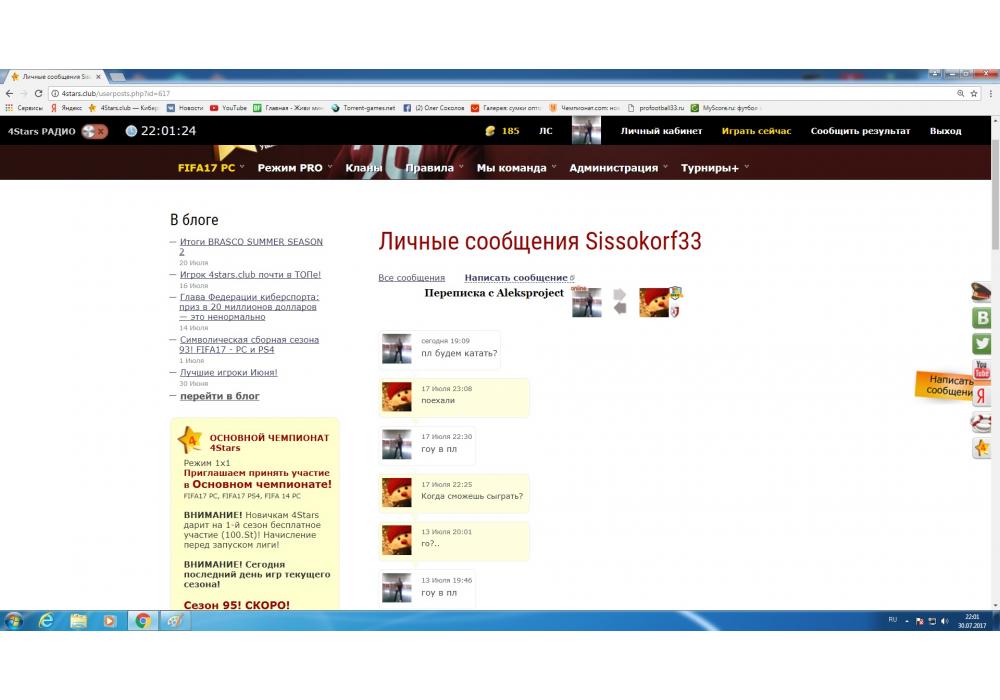The width and height of the screenshot is (1000, 700).
Task: Click the orange Написать сообщение sticker
Action: [x=945, y=385]
